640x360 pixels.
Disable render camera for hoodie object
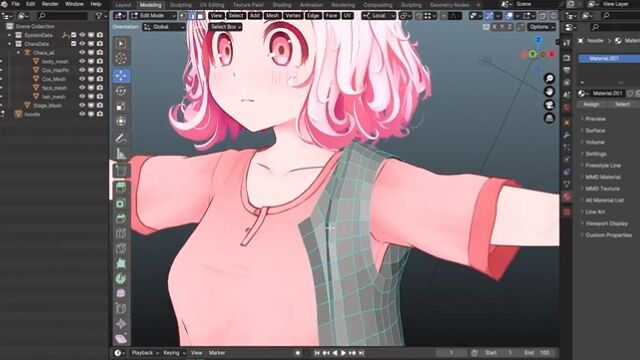point(100,114)
